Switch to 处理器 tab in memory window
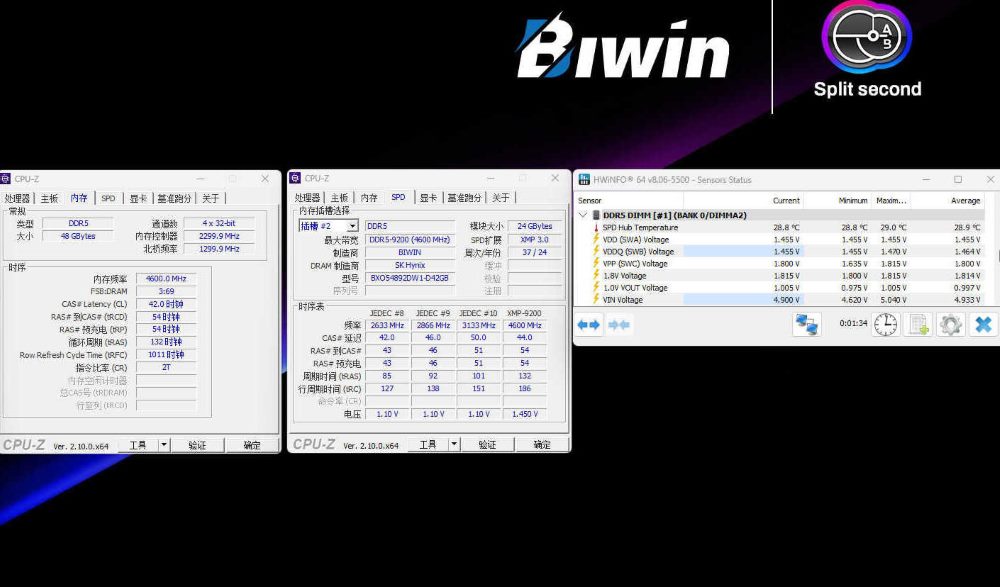 (x=17, y=198)
